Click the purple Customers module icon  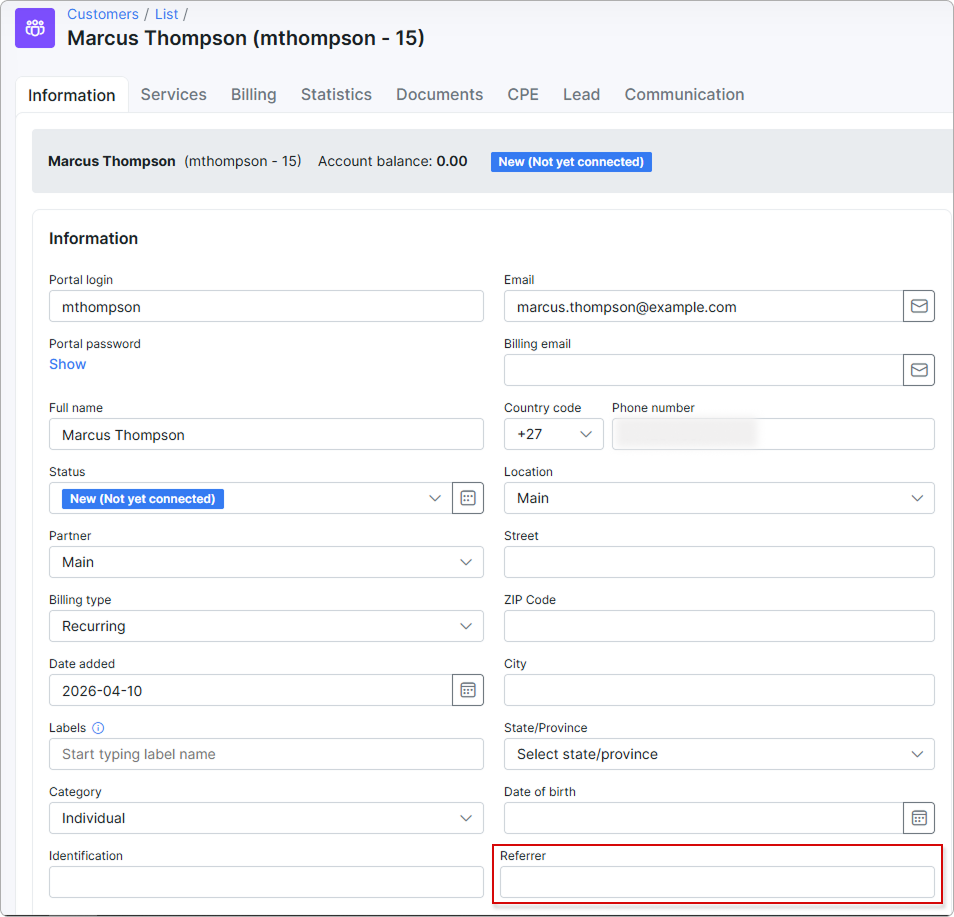[35, 28]
